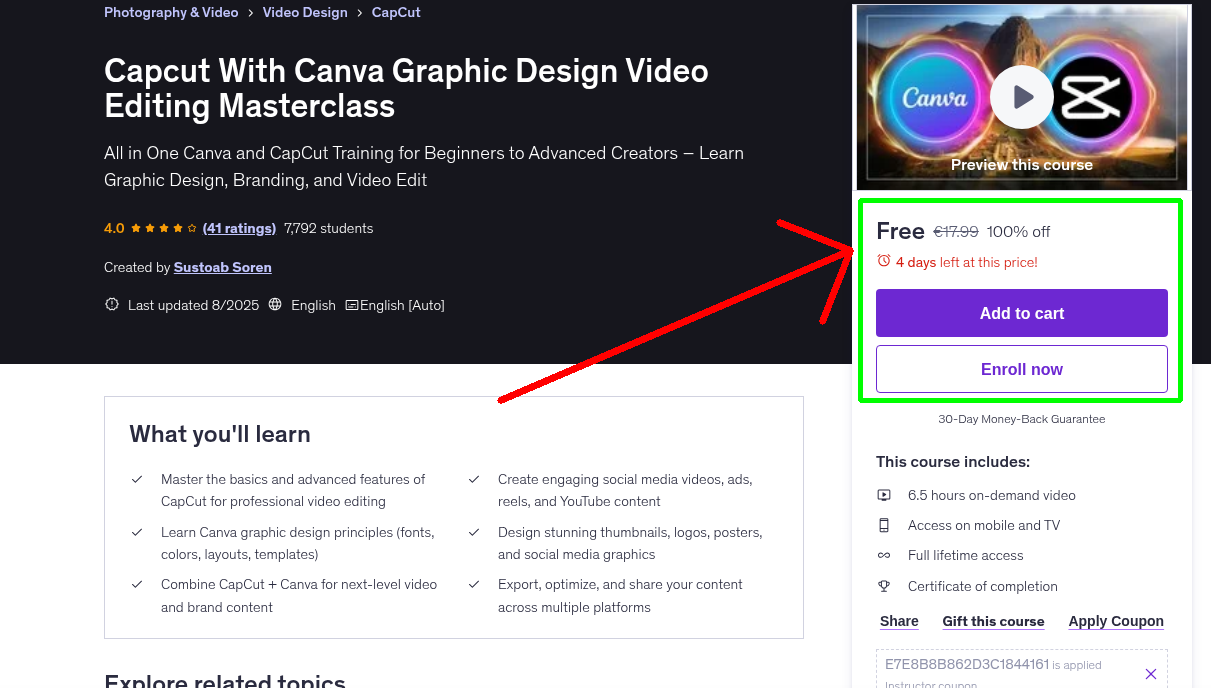
Task: Click the globe language icon
Action: pos(274,305)
